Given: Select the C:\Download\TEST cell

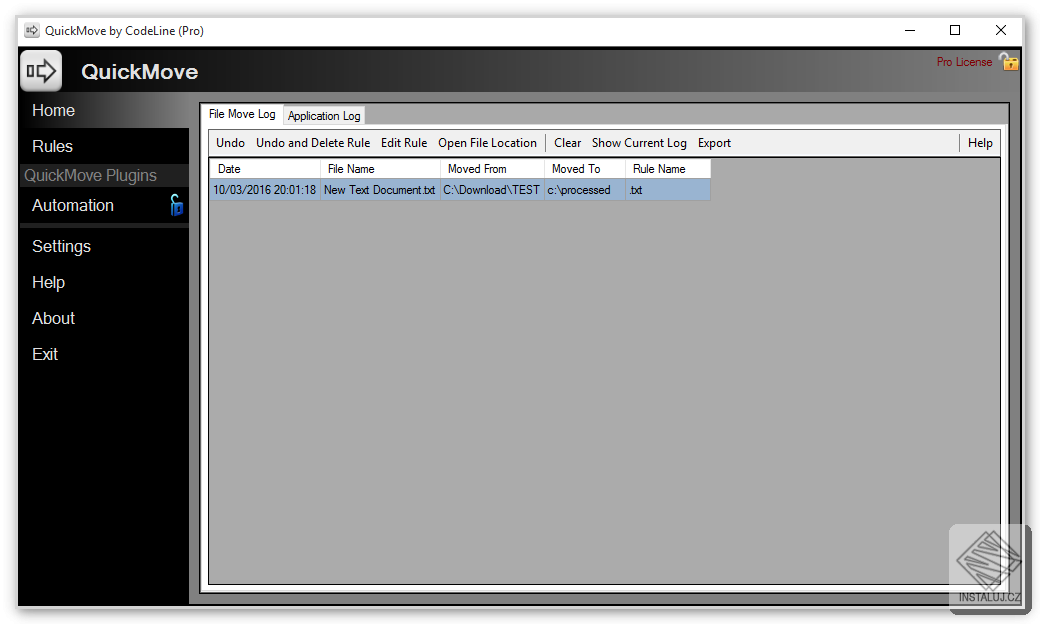Looking at the screenshot, I should click(493, 190).
